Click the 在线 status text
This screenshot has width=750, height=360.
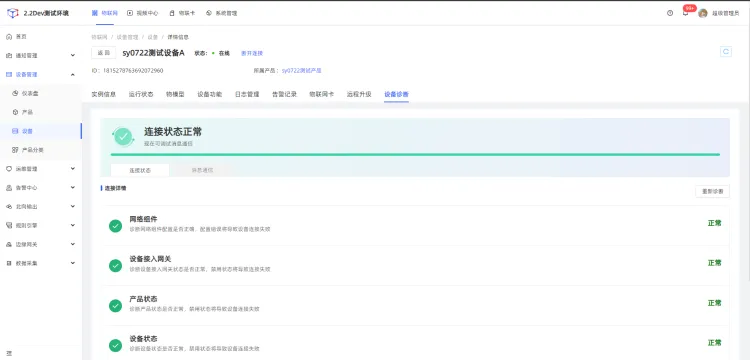(224, 53)
